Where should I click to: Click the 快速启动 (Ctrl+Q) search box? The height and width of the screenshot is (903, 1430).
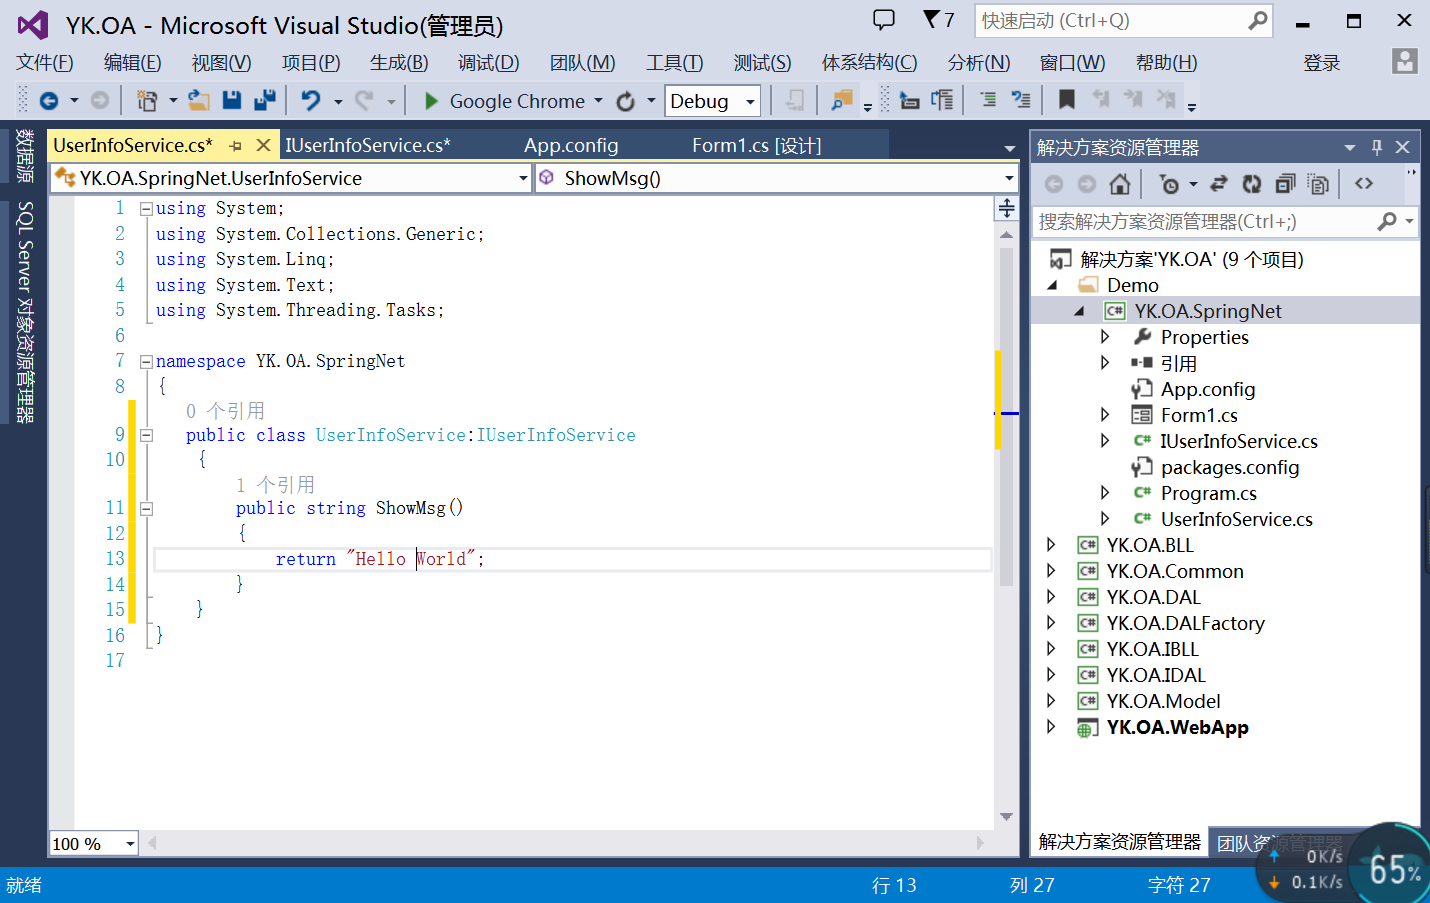(x=1123, y=20)
